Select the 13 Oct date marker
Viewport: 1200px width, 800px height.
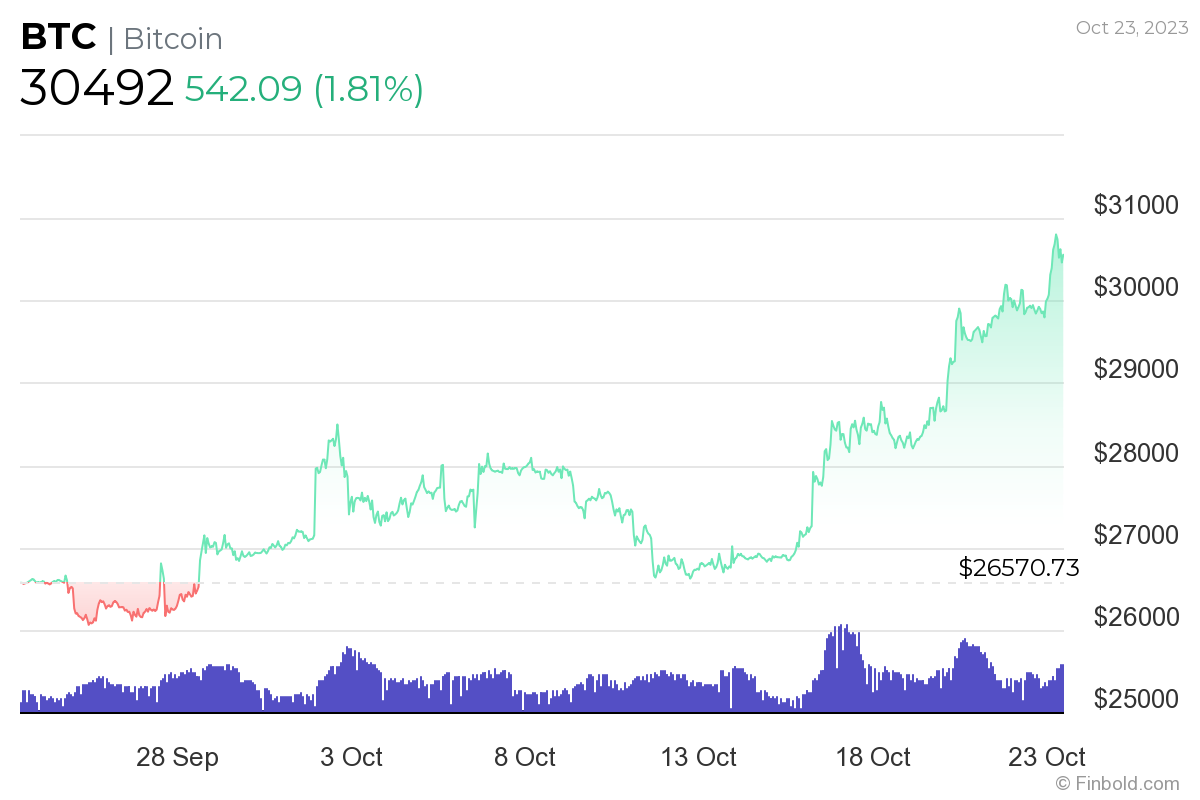[699, 757]
